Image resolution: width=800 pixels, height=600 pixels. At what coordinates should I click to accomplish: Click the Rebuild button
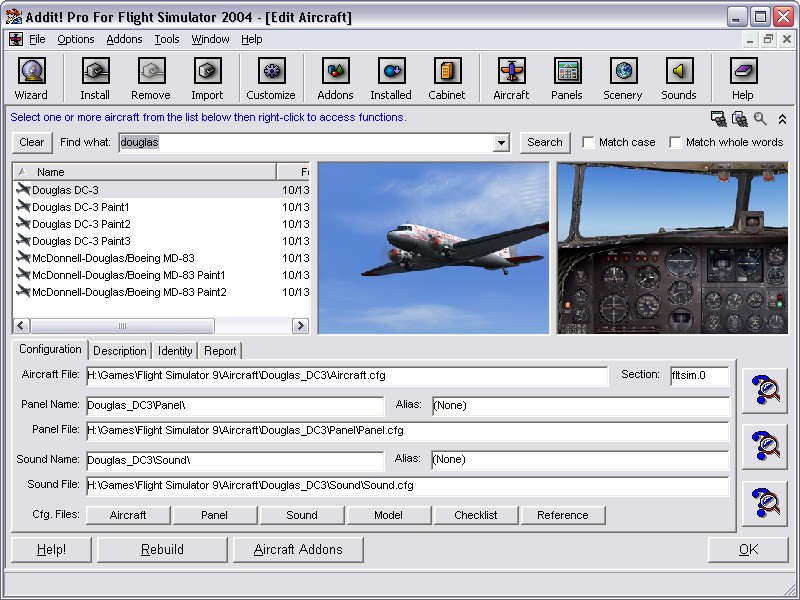162,549
